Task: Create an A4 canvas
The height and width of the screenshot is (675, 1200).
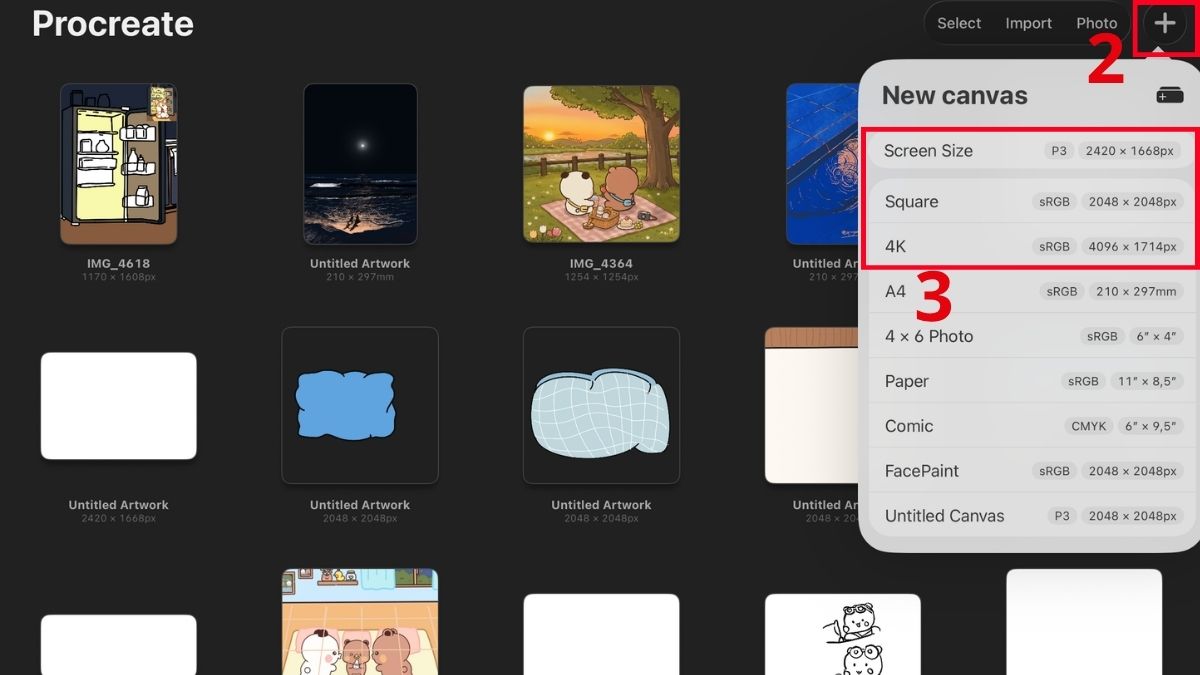Action: [1030, 291]
